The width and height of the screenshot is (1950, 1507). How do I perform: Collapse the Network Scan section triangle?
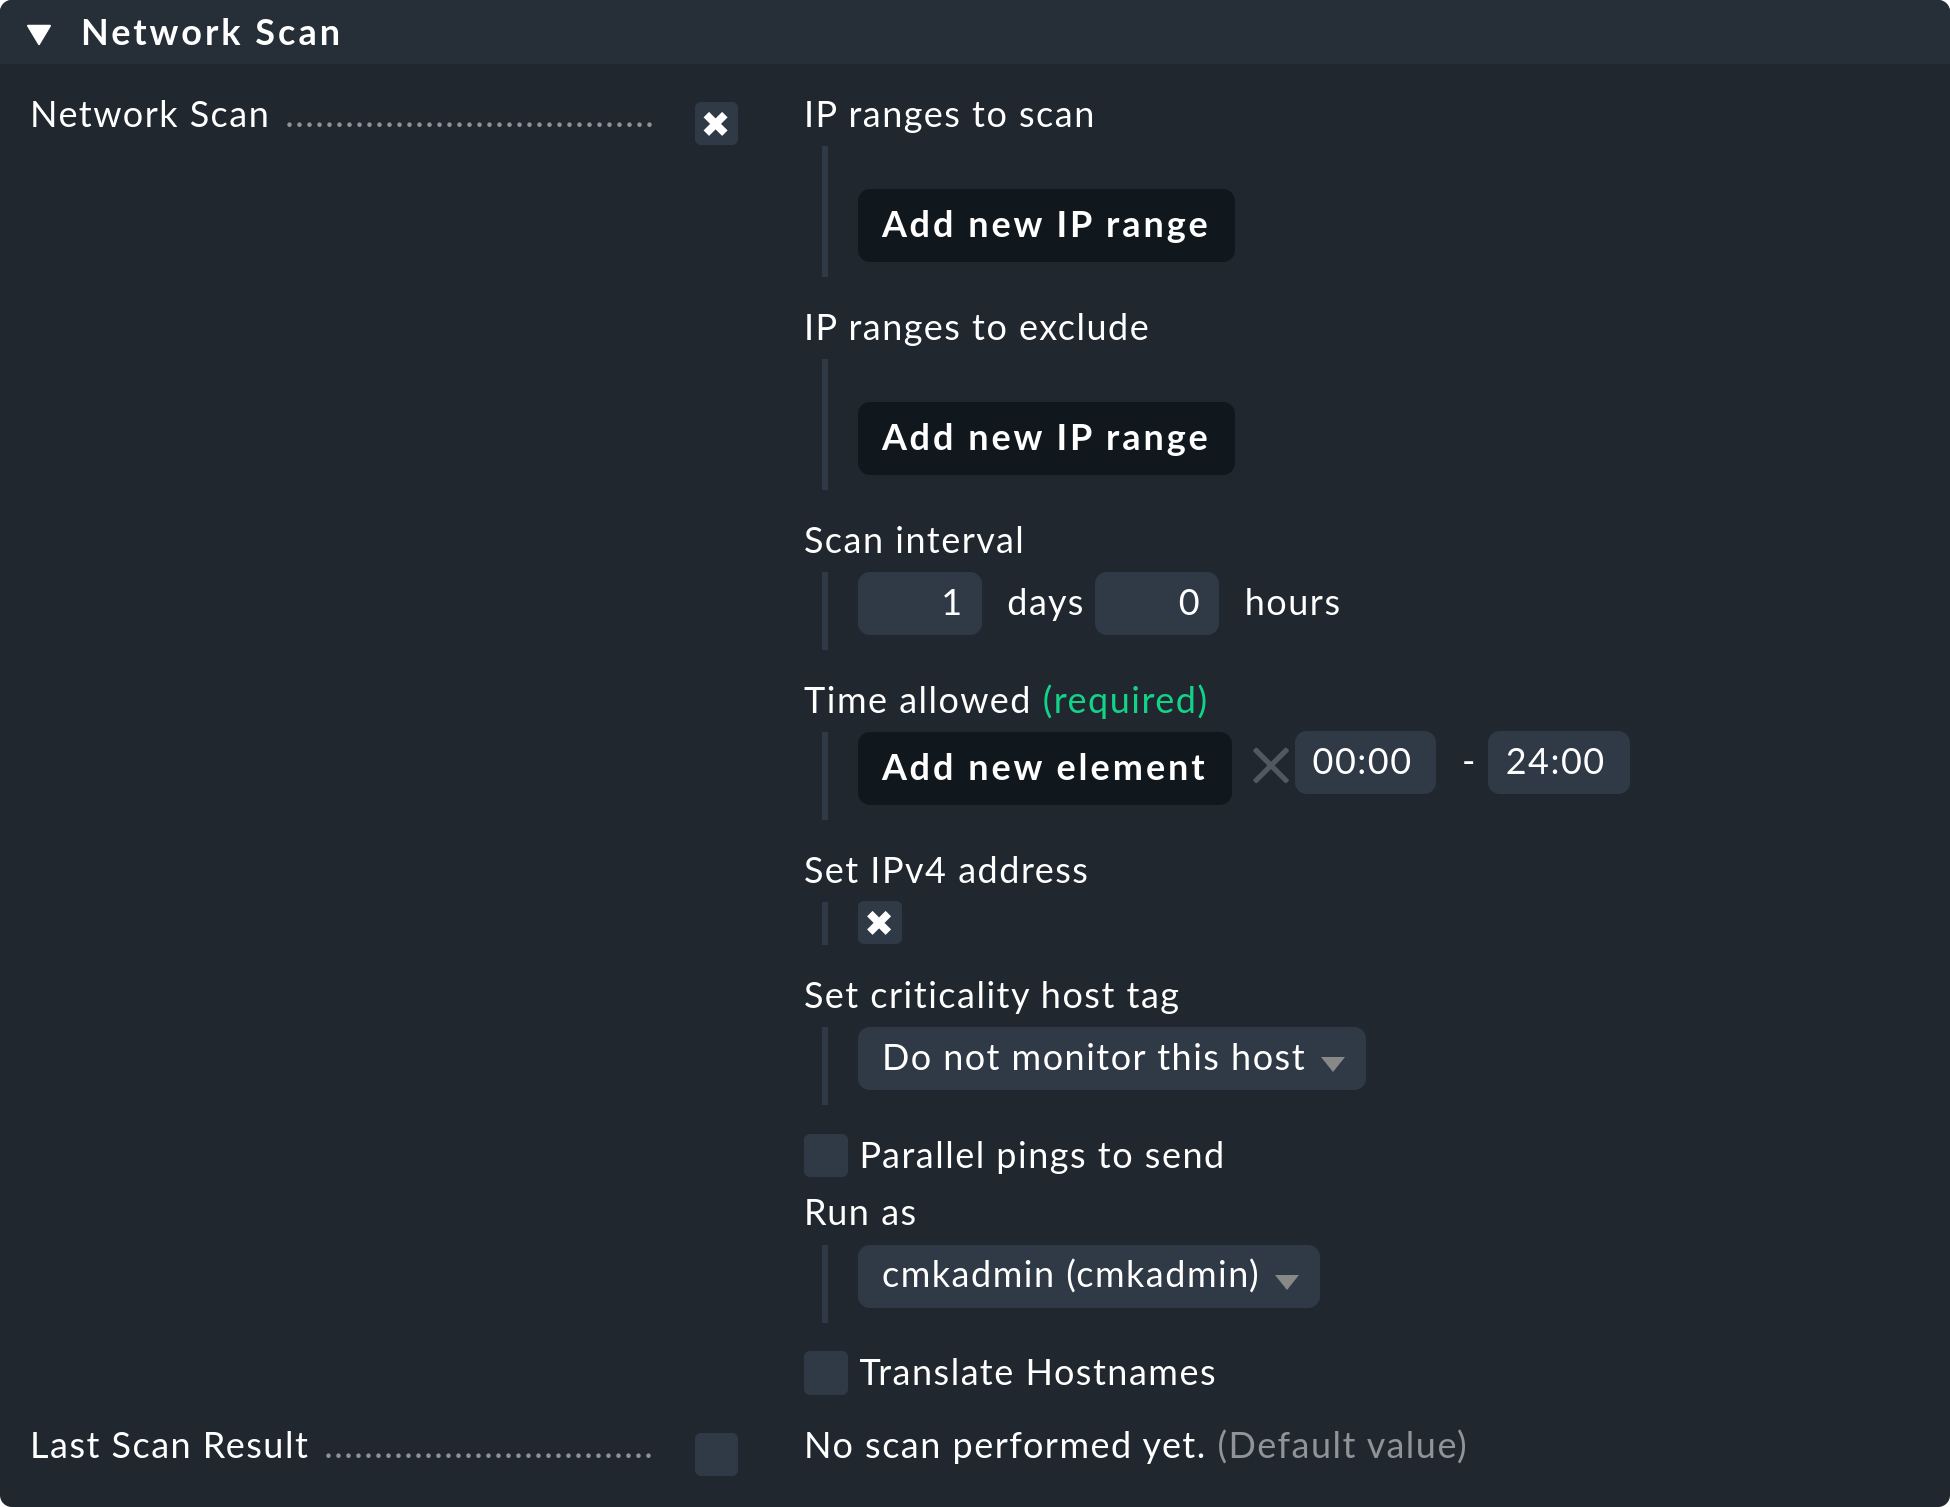(40, 35)
